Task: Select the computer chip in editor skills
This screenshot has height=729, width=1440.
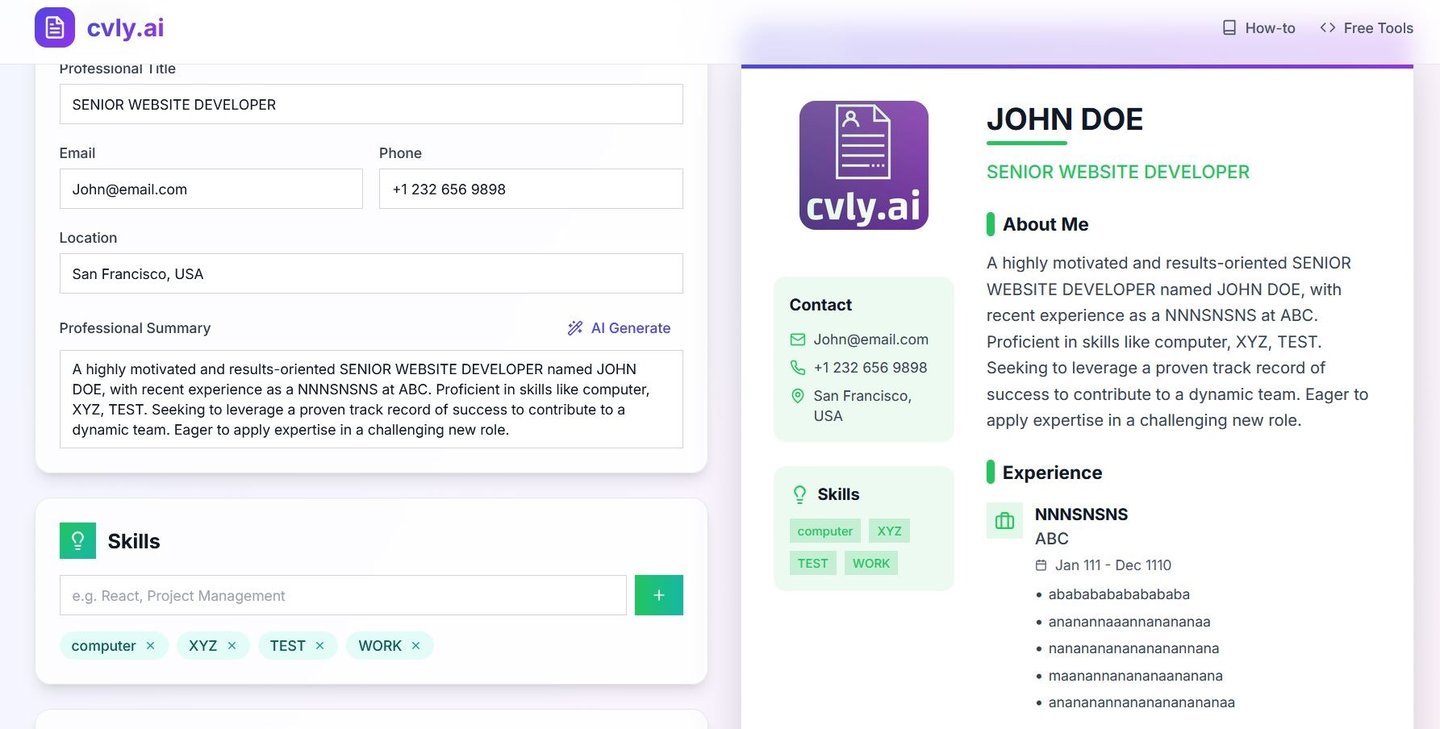Action: [x=114, y=646]
